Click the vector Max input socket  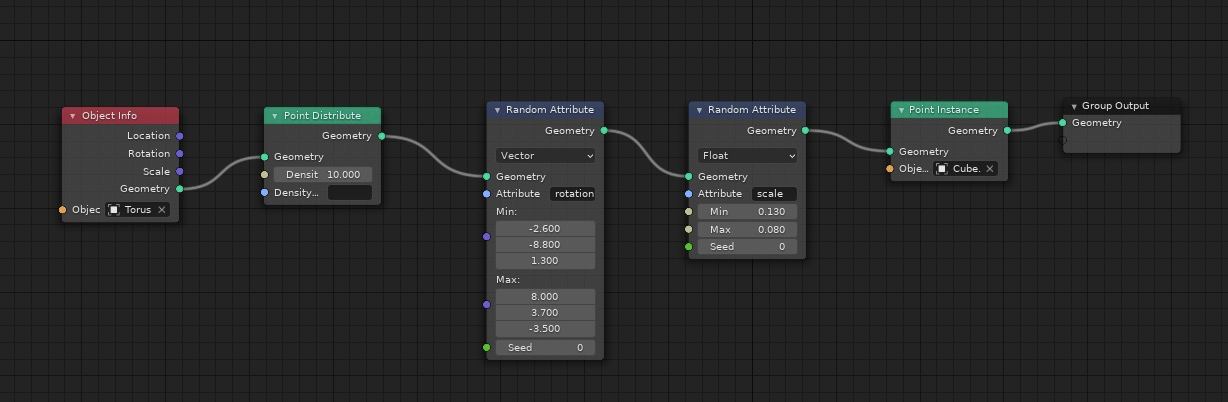pos(487,304)
